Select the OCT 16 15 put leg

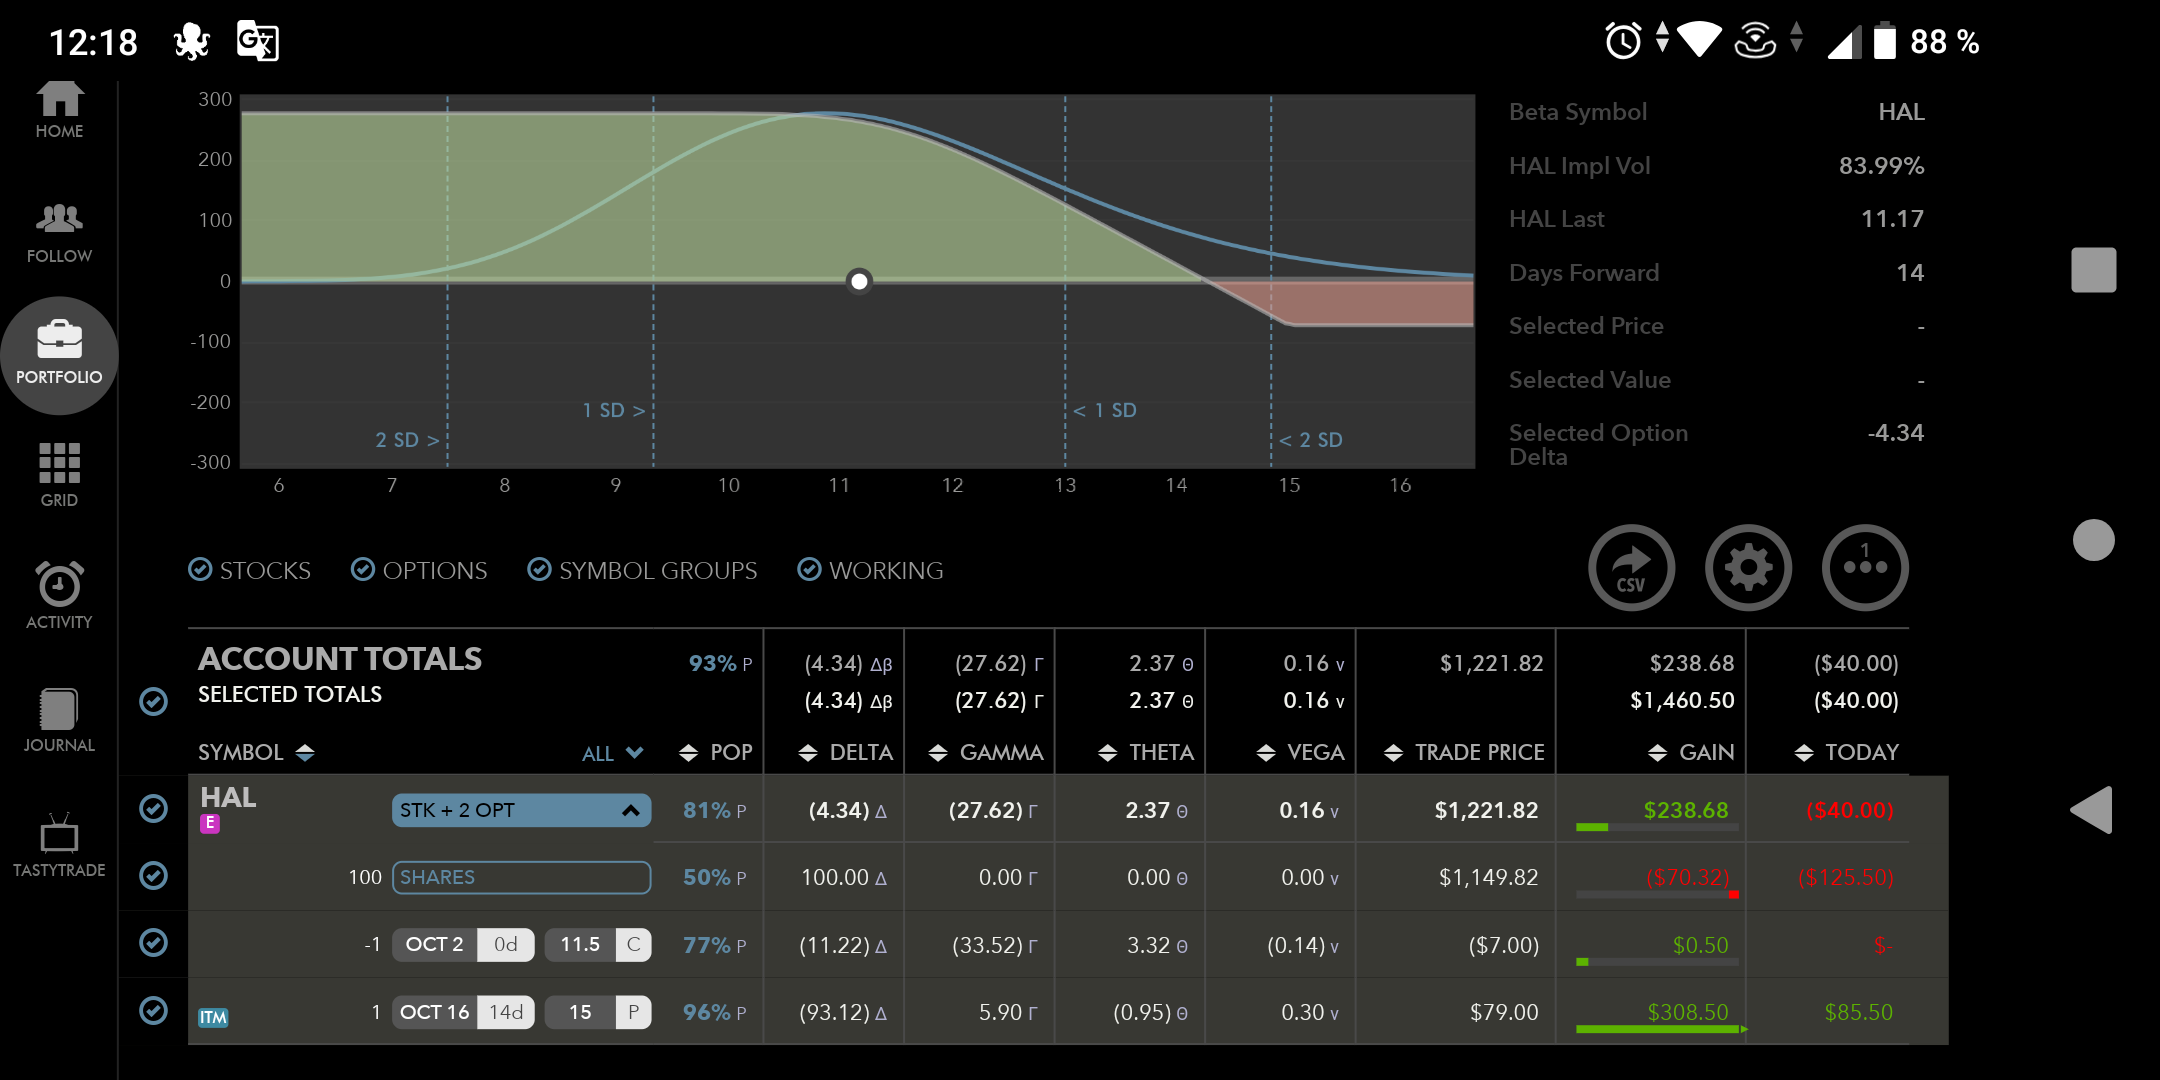(520, 1012)
